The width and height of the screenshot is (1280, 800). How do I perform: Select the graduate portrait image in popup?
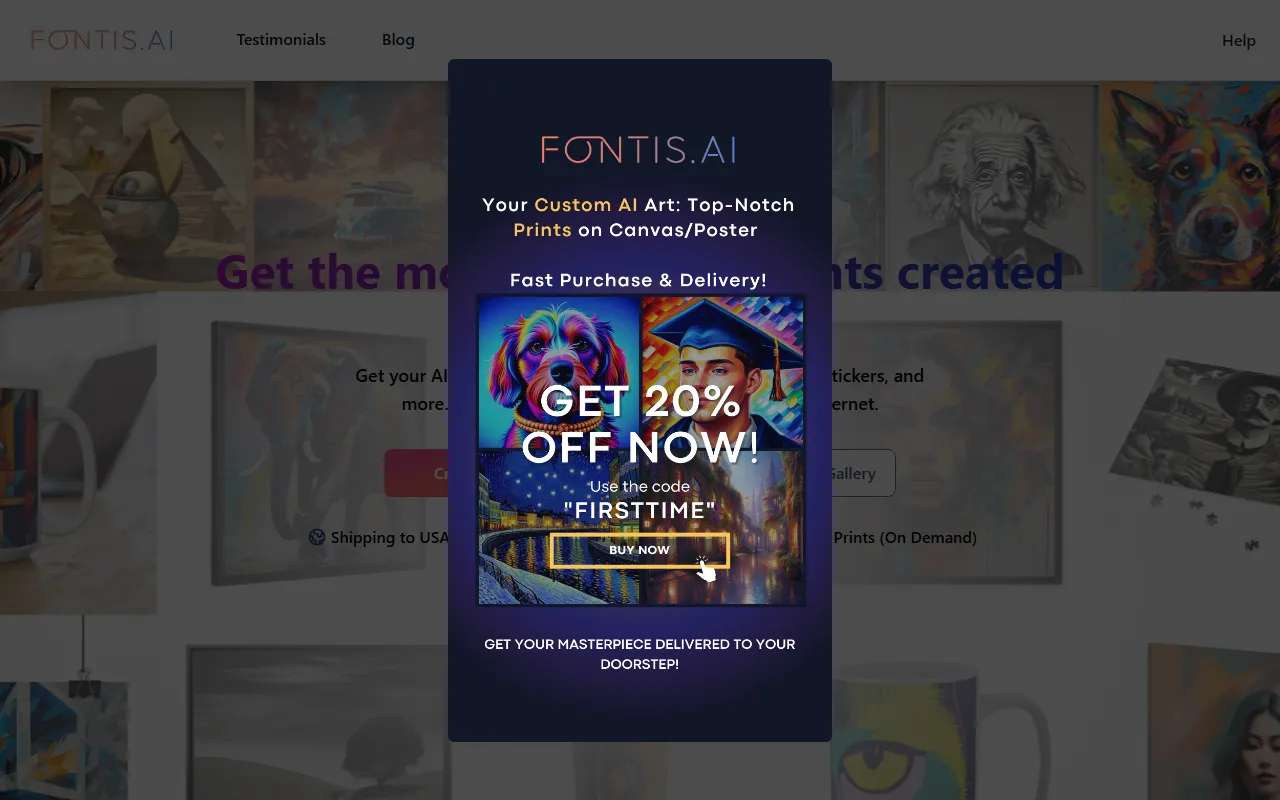(722, 372)
